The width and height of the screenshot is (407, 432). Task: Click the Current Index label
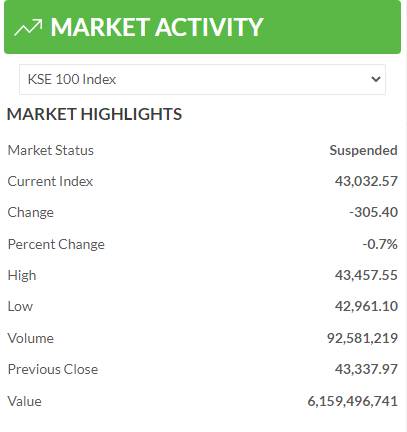pos(50,181)
